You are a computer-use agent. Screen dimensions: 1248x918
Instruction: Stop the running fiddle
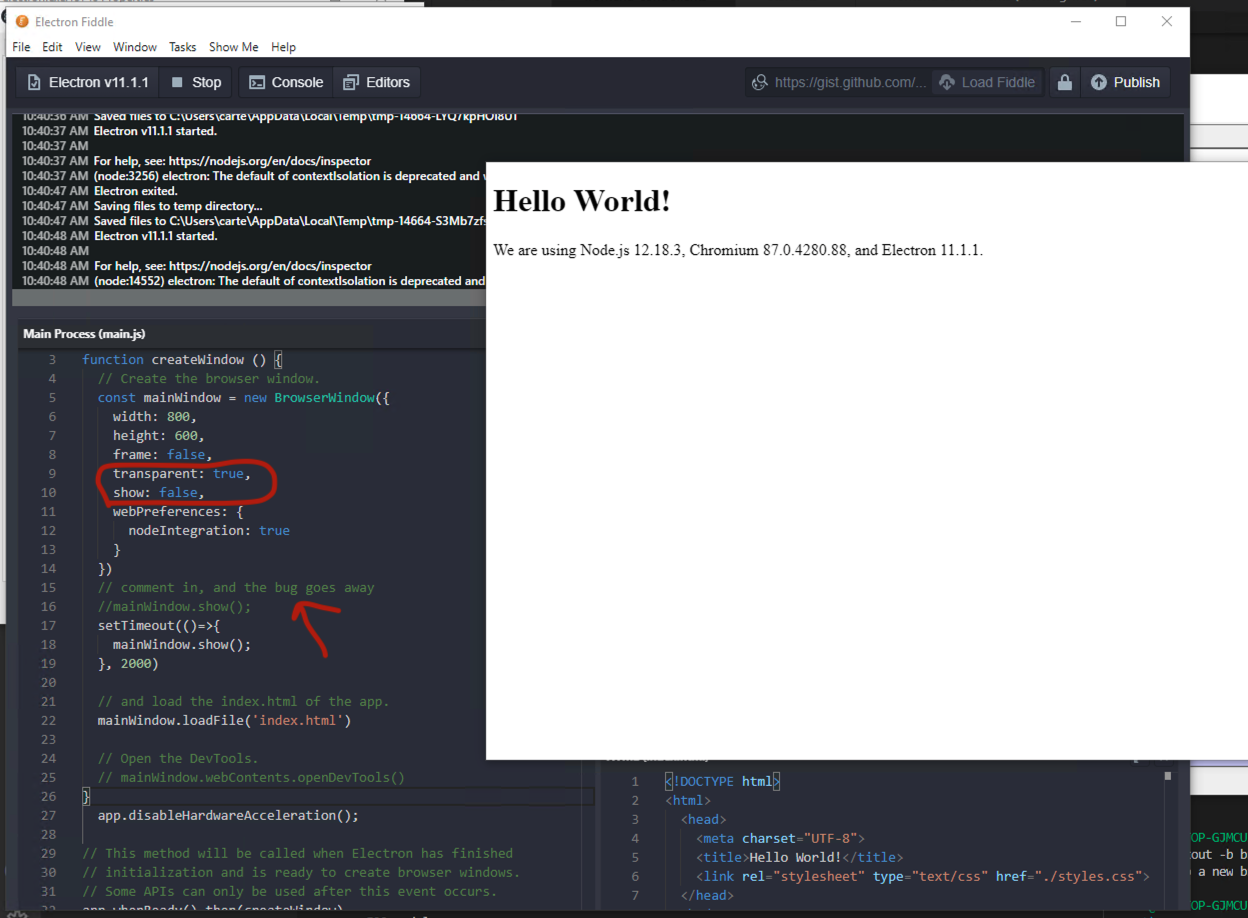pyautogui.click(x=195, y=82)
